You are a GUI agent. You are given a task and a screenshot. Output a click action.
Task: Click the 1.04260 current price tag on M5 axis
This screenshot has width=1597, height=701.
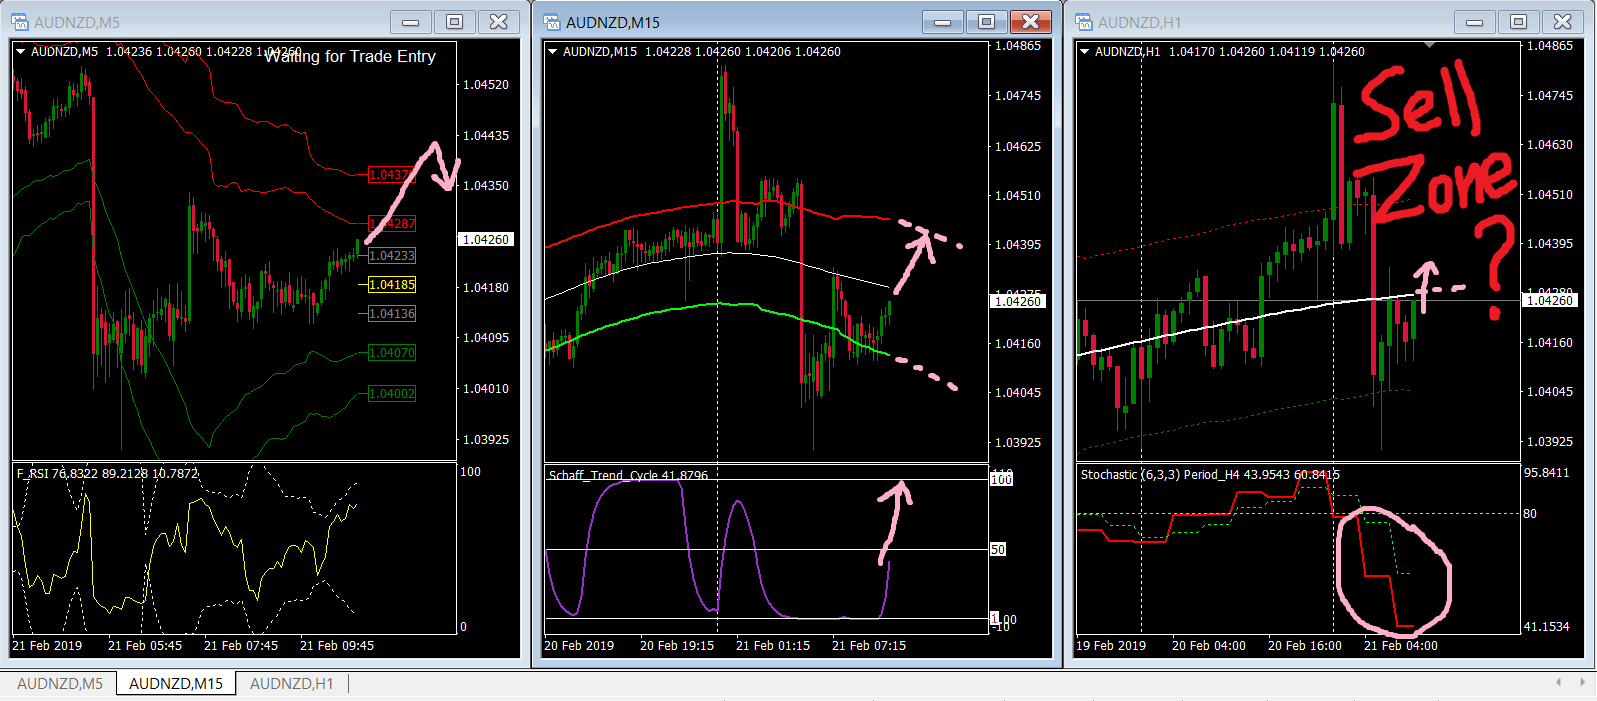486,240
